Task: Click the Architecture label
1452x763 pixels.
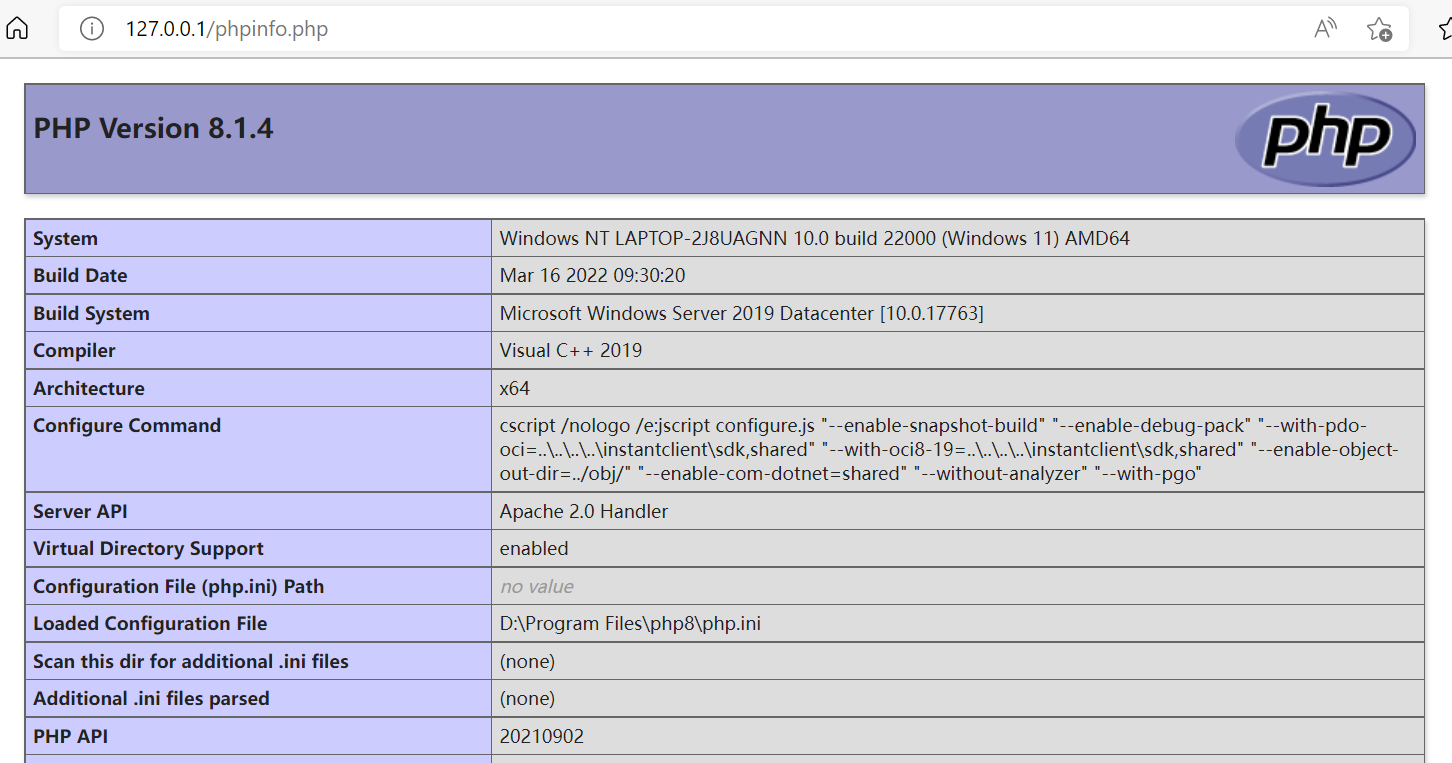Action: pyautogui.click(x=89, y=388)
